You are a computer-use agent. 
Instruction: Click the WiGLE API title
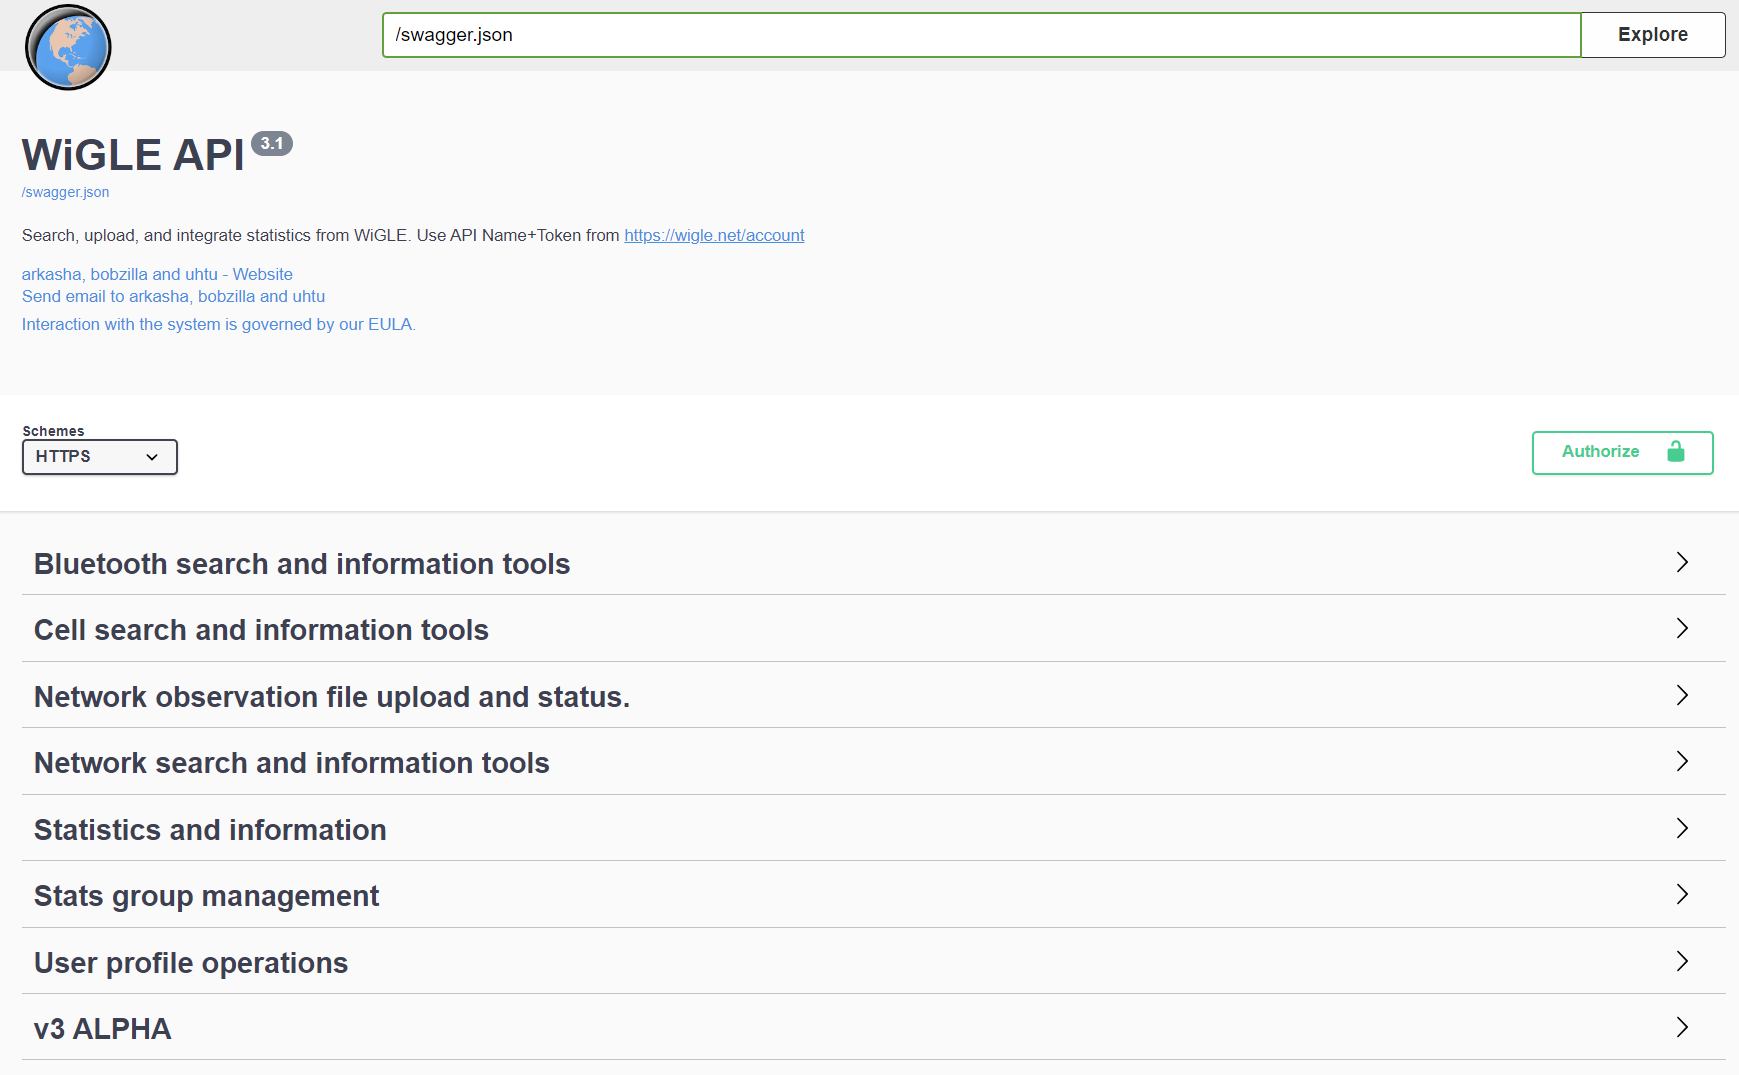point(133,155)
